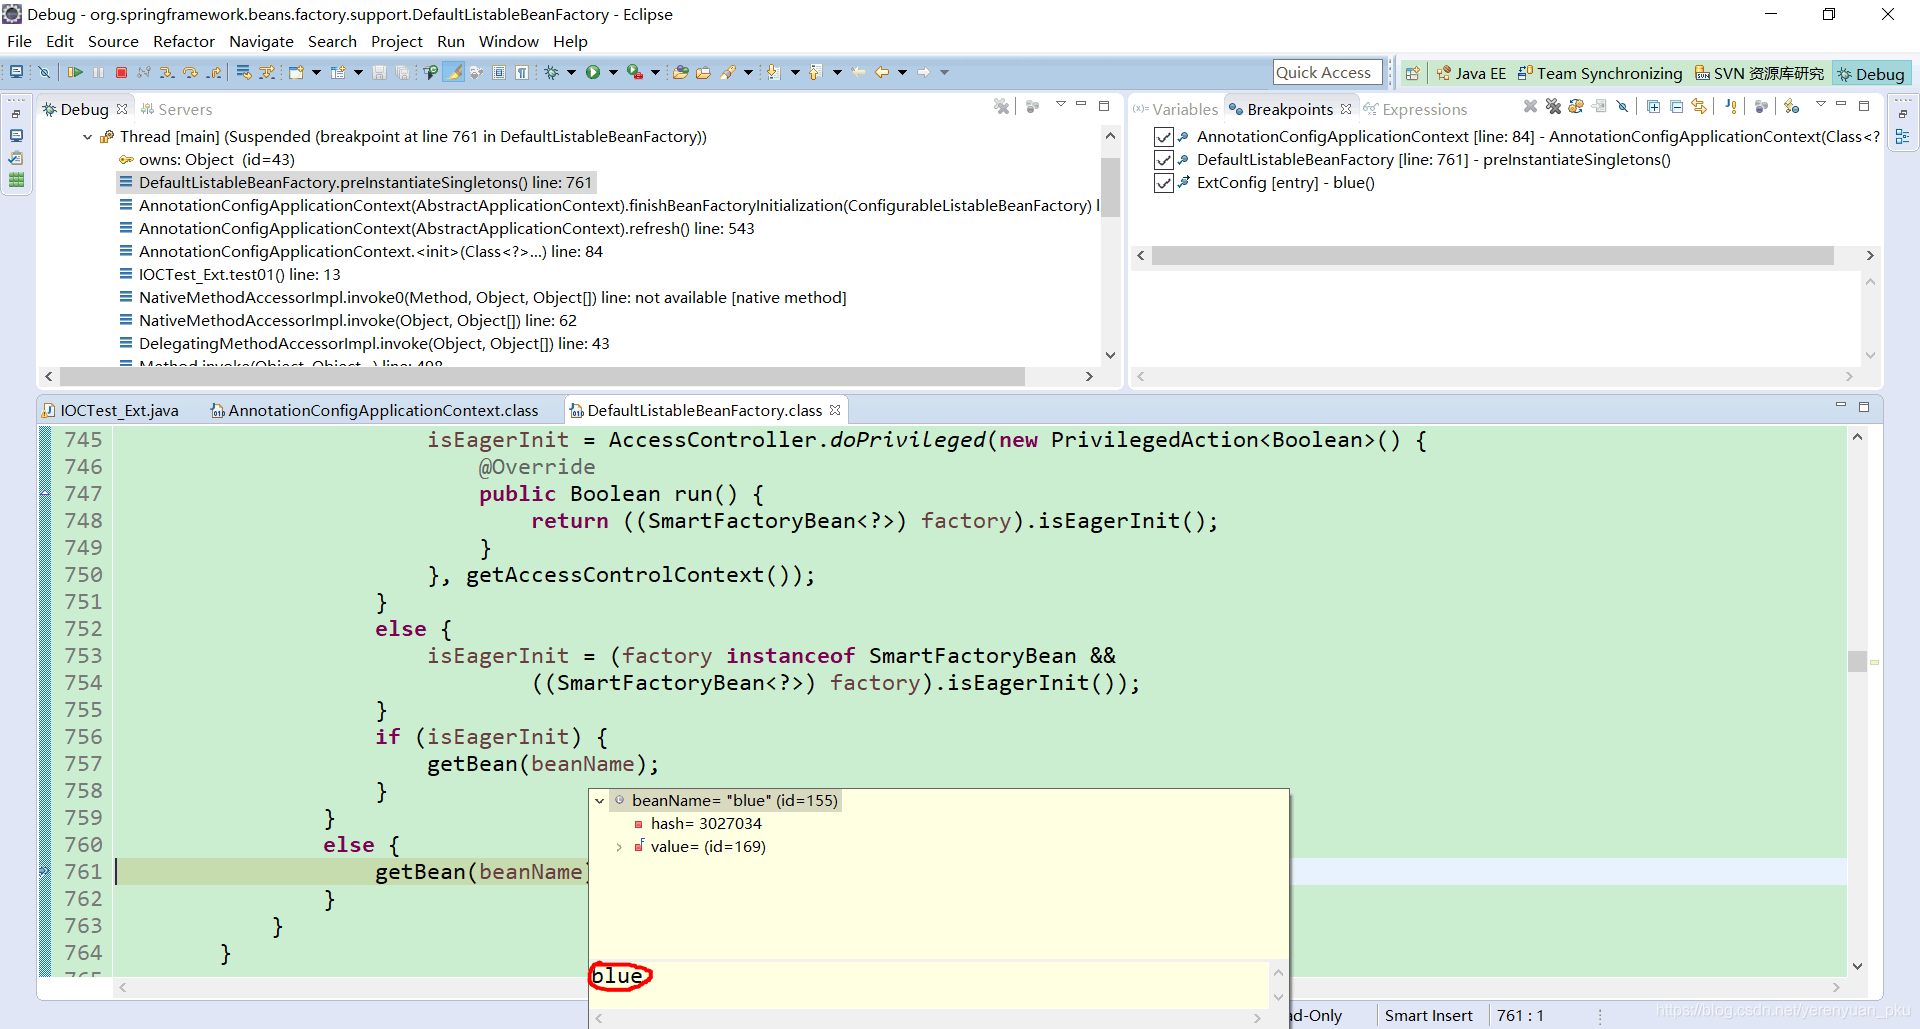Toggle Skip All Breakpoints in Breakpoints view
The height and width of the screenshot is (1029, 1920).
[x=1622, y=106]
